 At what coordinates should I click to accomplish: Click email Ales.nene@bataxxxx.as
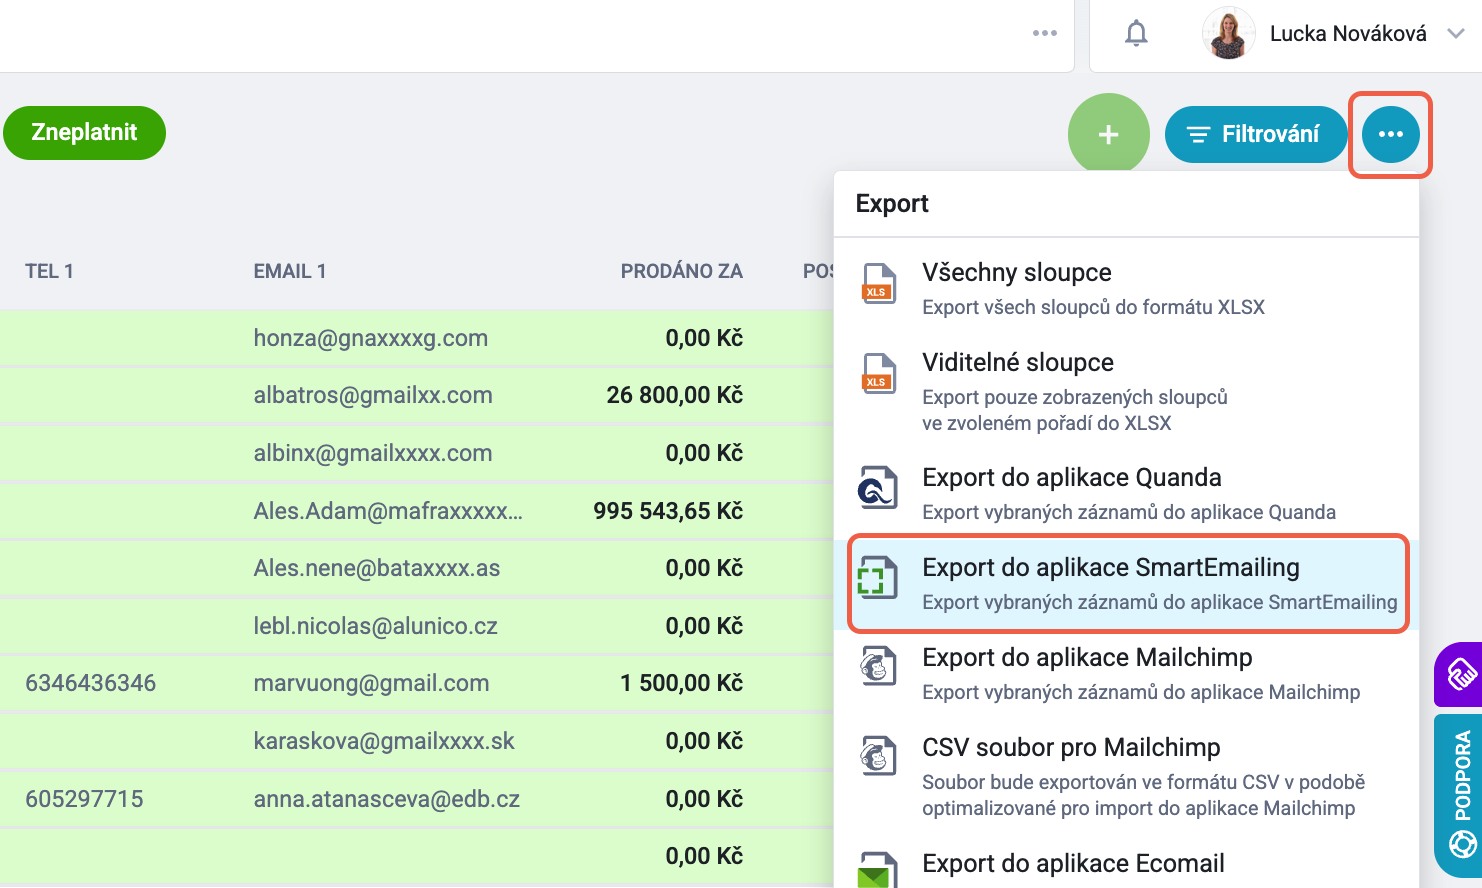click(377, 568)
